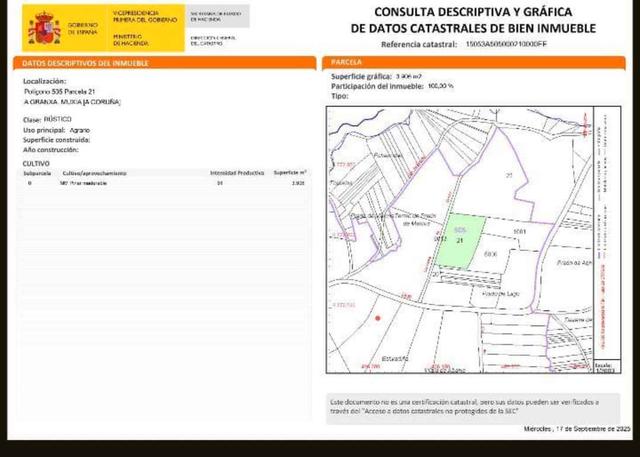Click the Escala box on the map
The image size is (640, 457).
pyautogui.click(x=604, y=368)
